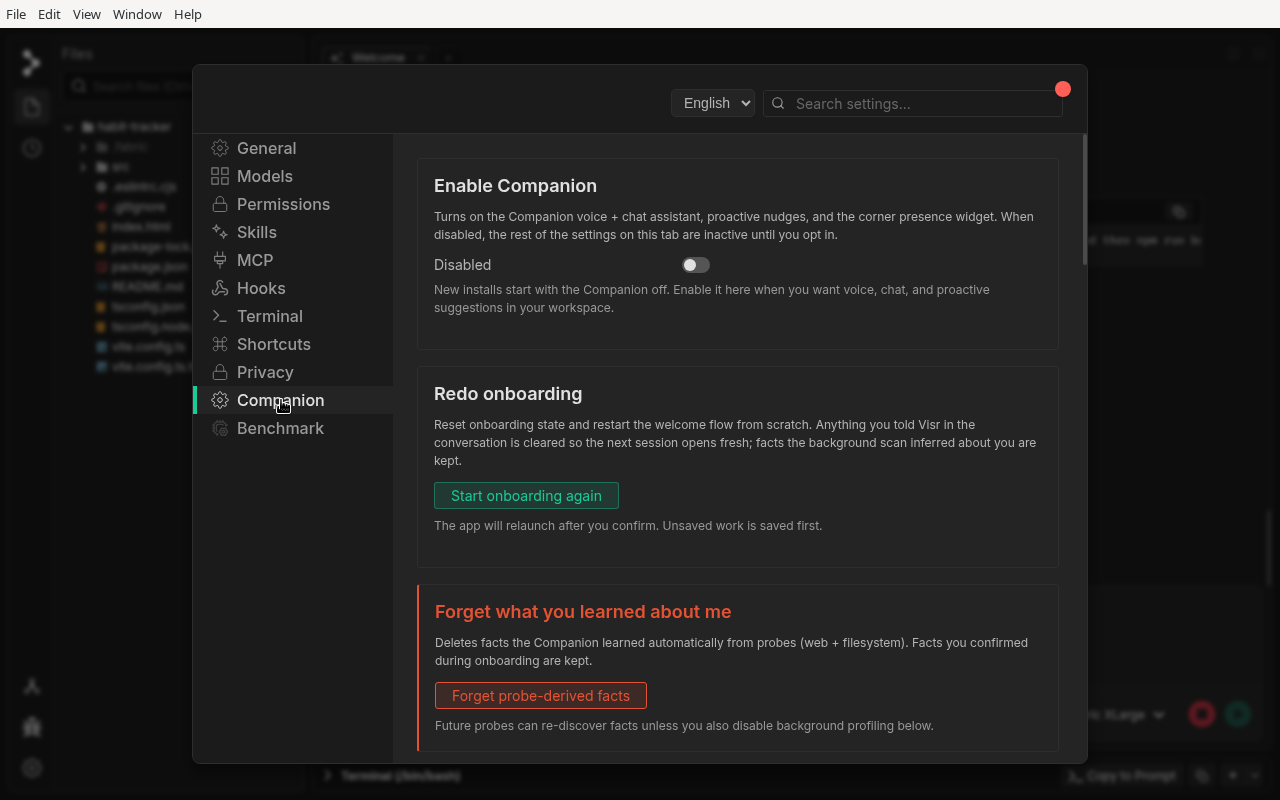Close settings with the red circle button
This screenshot has height=800, width=1280.
[1063, 89]
